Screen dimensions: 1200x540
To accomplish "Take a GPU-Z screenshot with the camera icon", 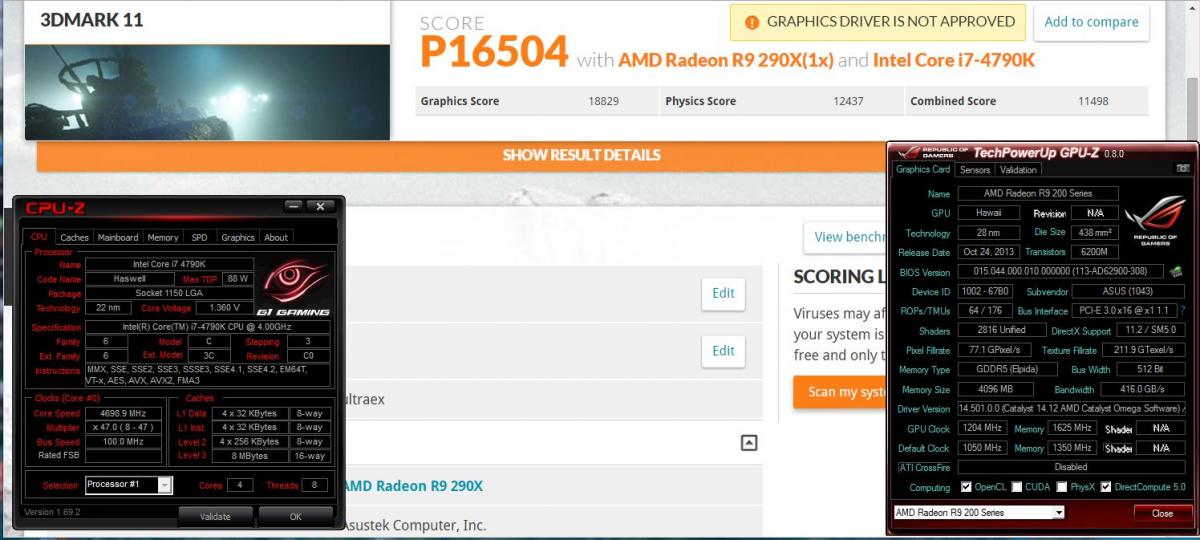I will pyautogui.click(x=1184, y=169).
